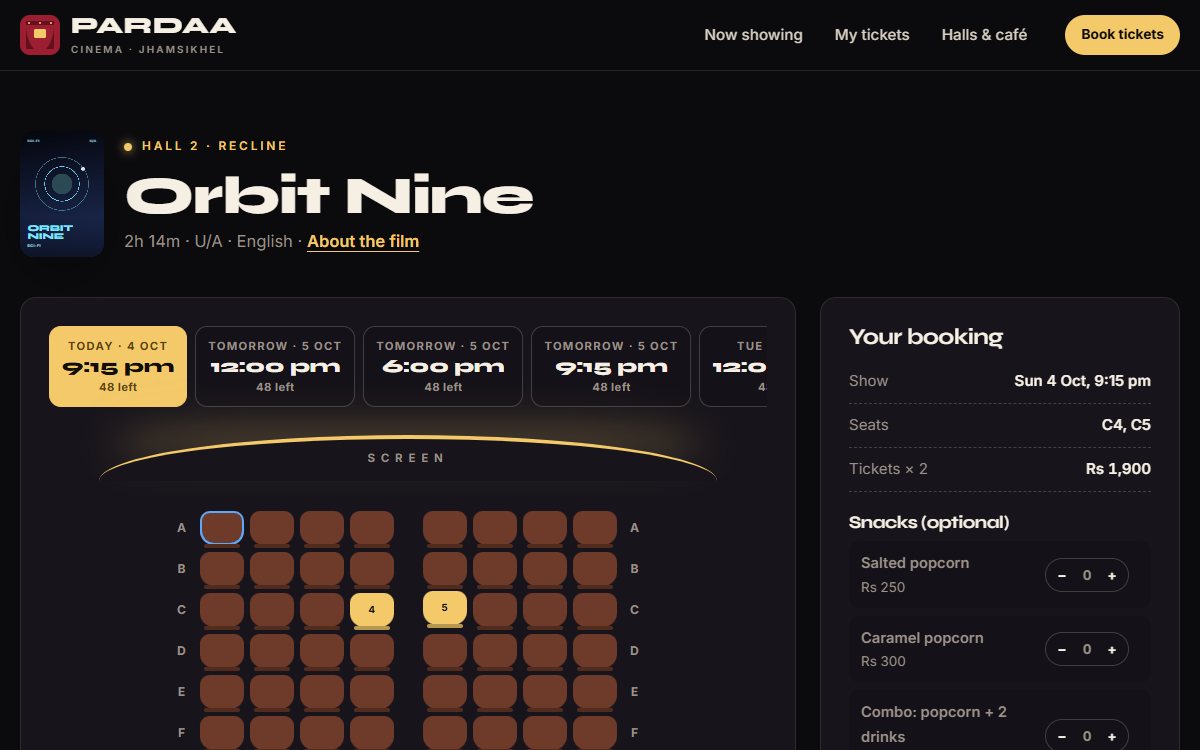Click the 'Rs 250' salted popcorn price
Viewport: 1200px width, 750px height.
[x=883, y=587]
